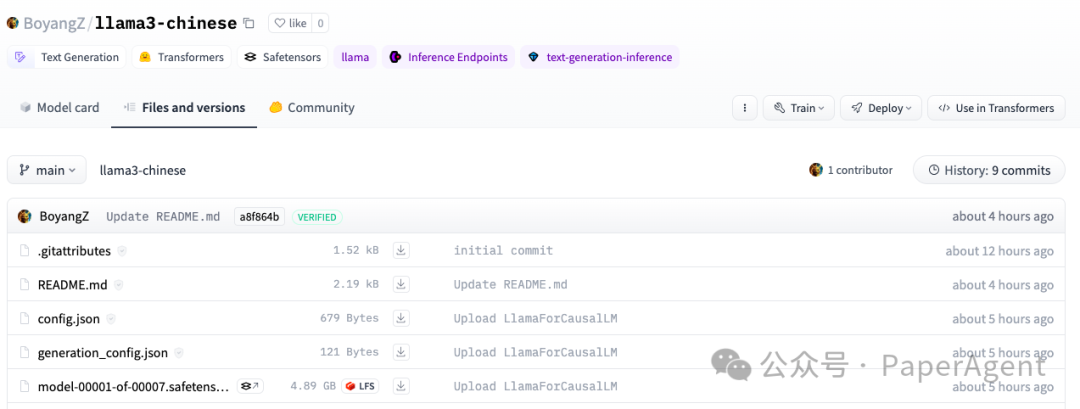Open the BoyangZ namespace link in title
The width and height of the screenshot is (1080, 409).
pyautogui.click(x=54, y=23)
